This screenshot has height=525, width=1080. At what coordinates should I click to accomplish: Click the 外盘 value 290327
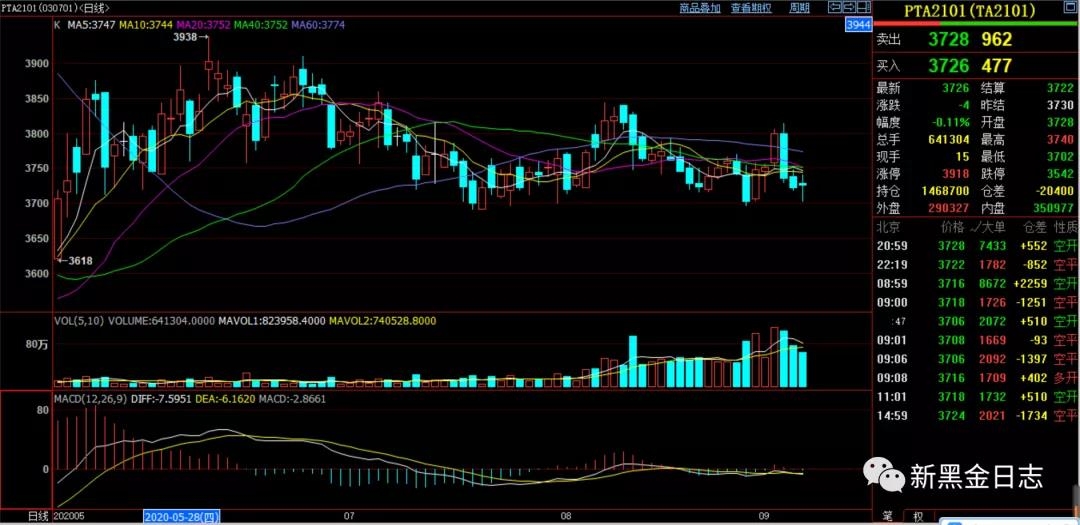[948, 207]
